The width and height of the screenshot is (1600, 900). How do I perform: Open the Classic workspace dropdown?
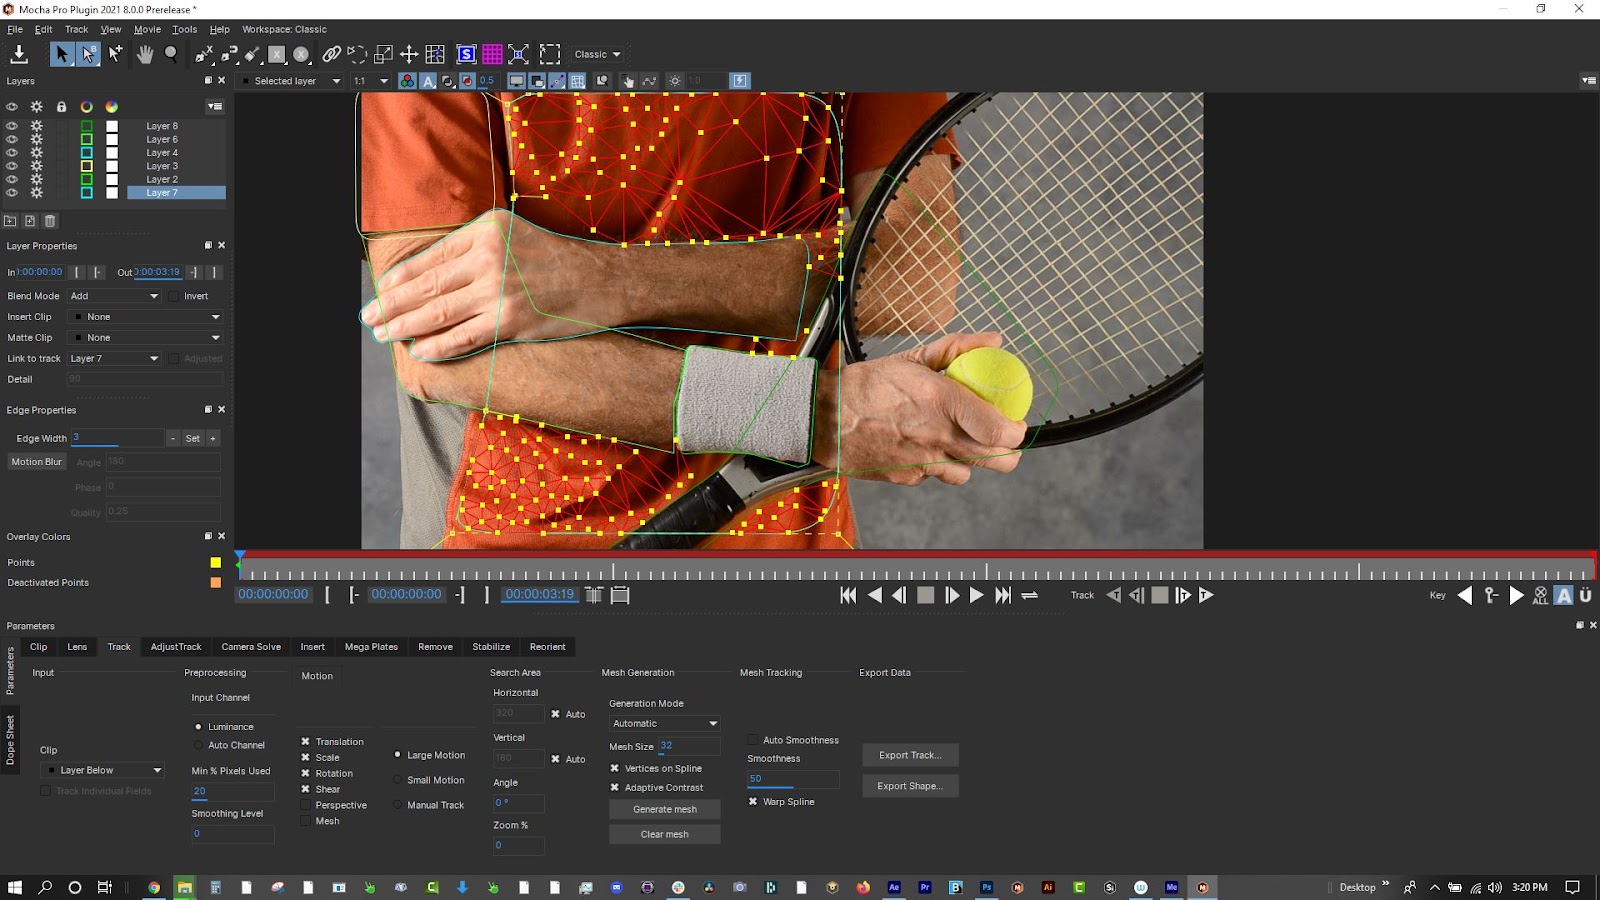tap(597, 54)
